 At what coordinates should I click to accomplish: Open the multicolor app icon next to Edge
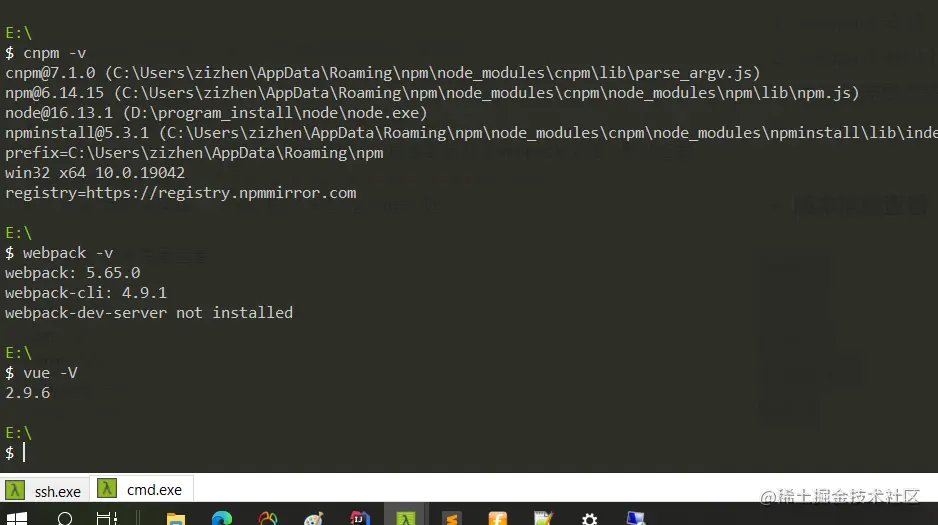point(267,518)
